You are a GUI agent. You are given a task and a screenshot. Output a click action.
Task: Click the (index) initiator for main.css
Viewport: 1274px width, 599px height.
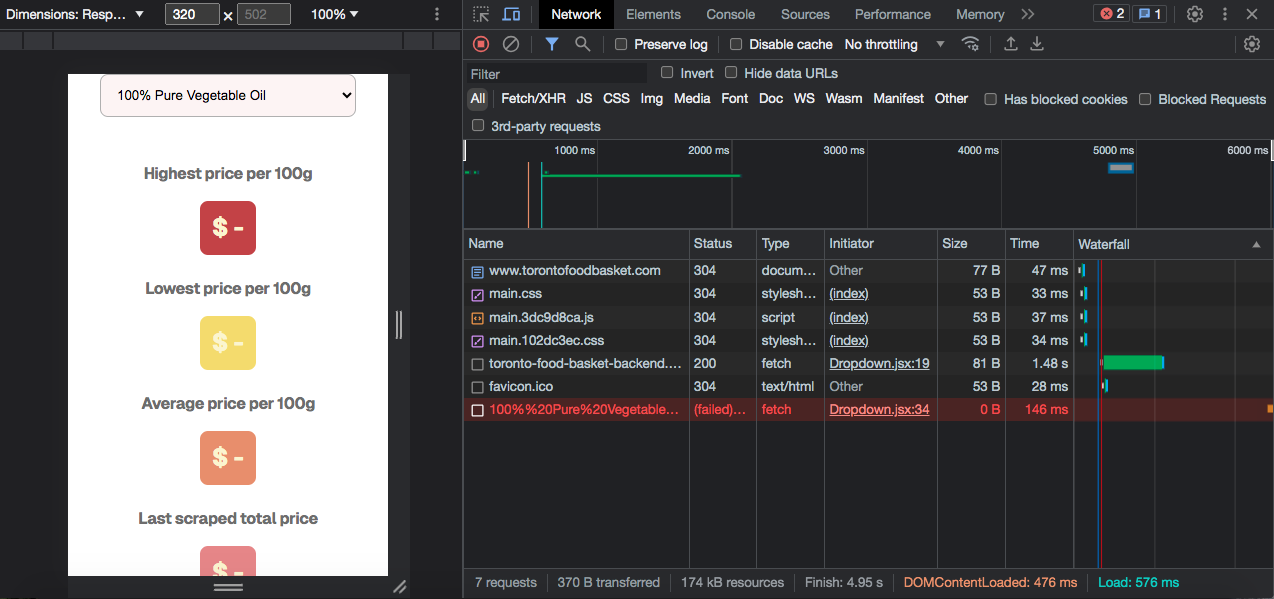pyautogui.click(x=848, y=293)
